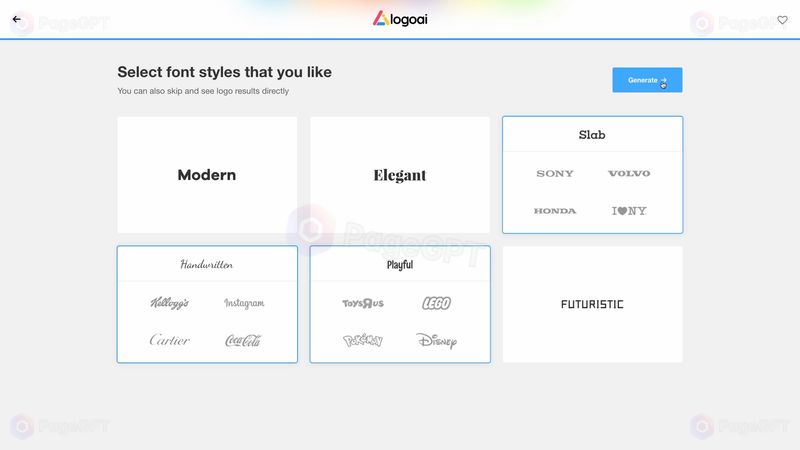
Task: Click the back arrow icon
Action: 17,19
